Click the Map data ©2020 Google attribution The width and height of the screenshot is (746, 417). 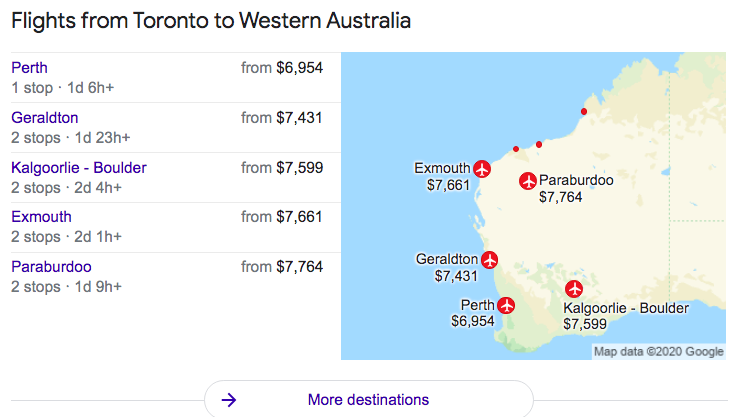point(658,351)
